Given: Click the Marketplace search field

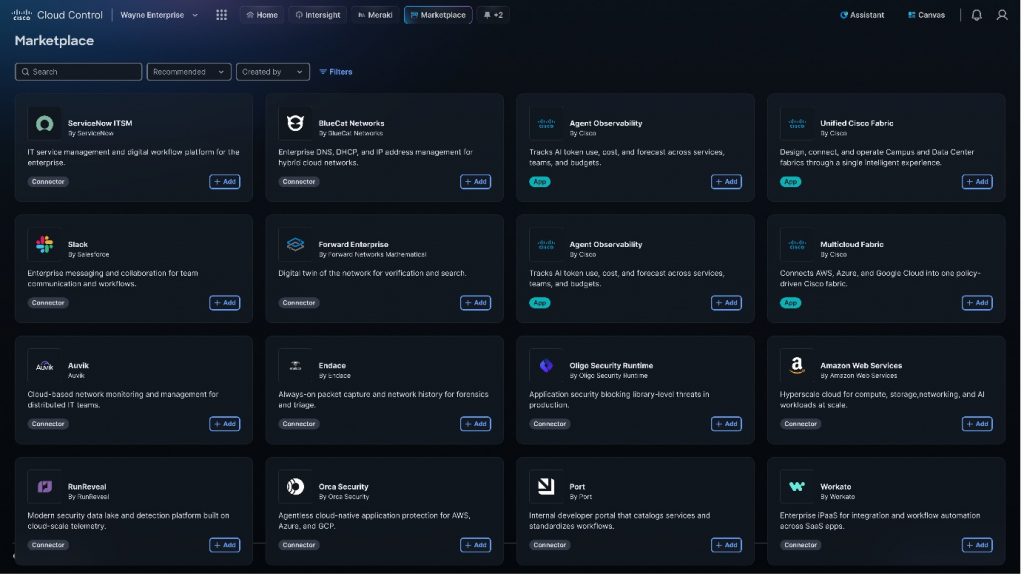Looking at the screenshot, I should pyautogui.click(x=78, y=72).
